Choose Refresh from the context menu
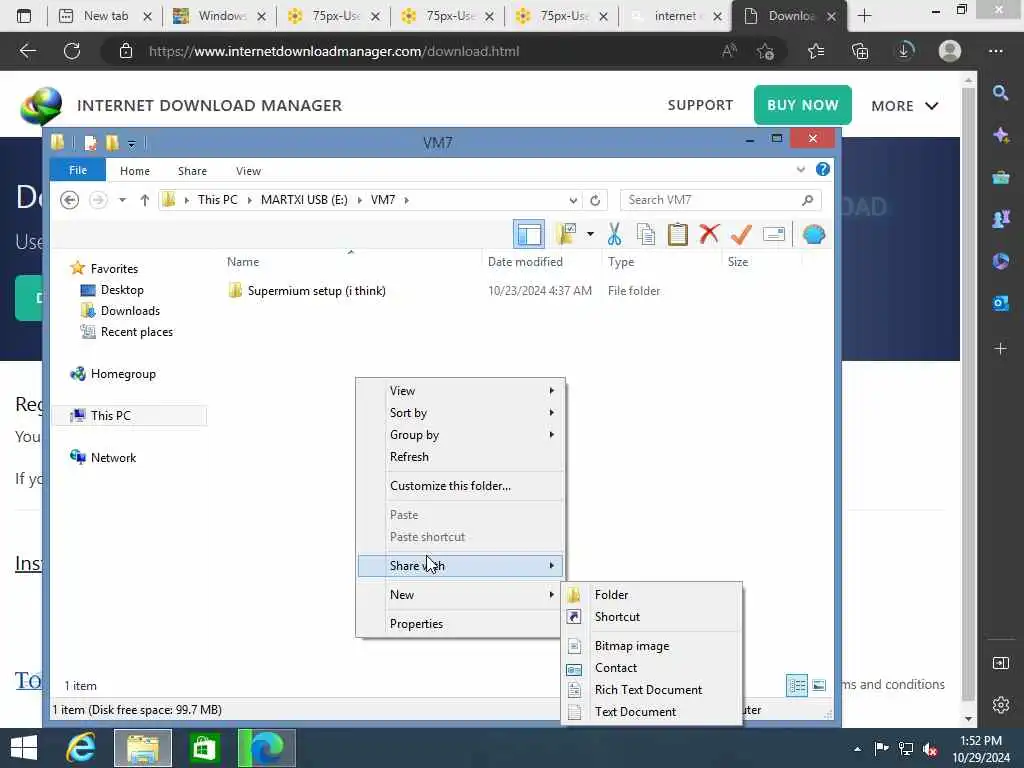 click(460, 456)
